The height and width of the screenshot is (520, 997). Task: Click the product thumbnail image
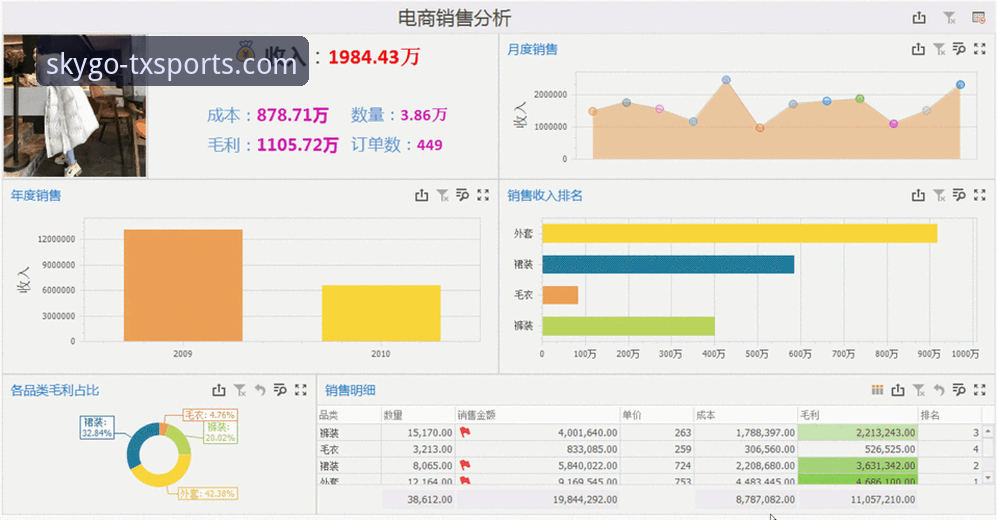point(75,106)
